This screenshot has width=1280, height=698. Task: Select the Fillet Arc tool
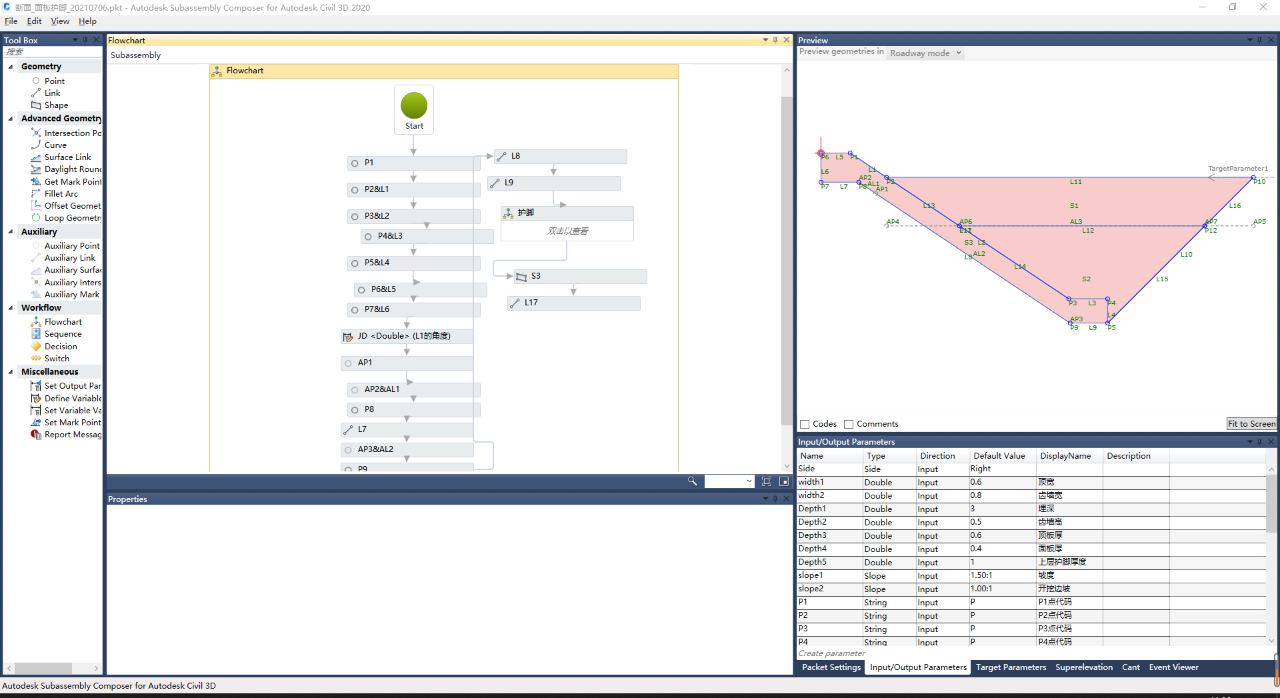click(61, 194)
